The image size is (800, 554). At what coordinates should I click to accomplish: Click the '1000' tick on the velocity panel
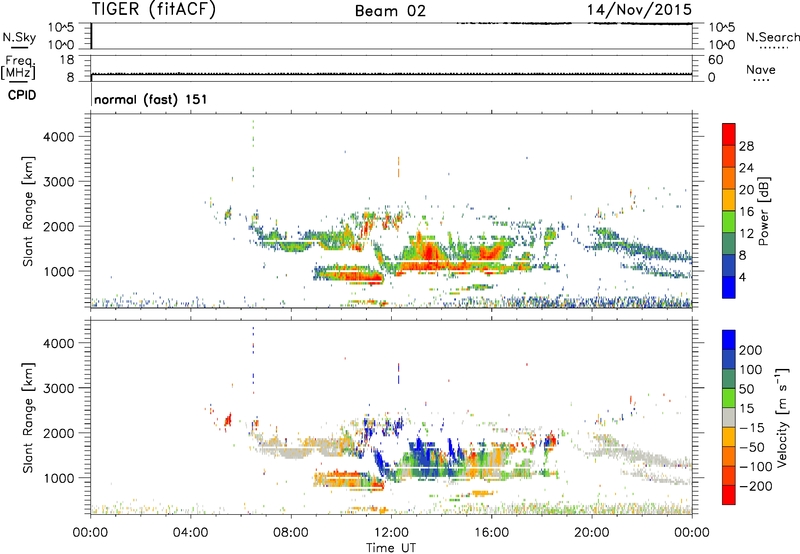58,478
